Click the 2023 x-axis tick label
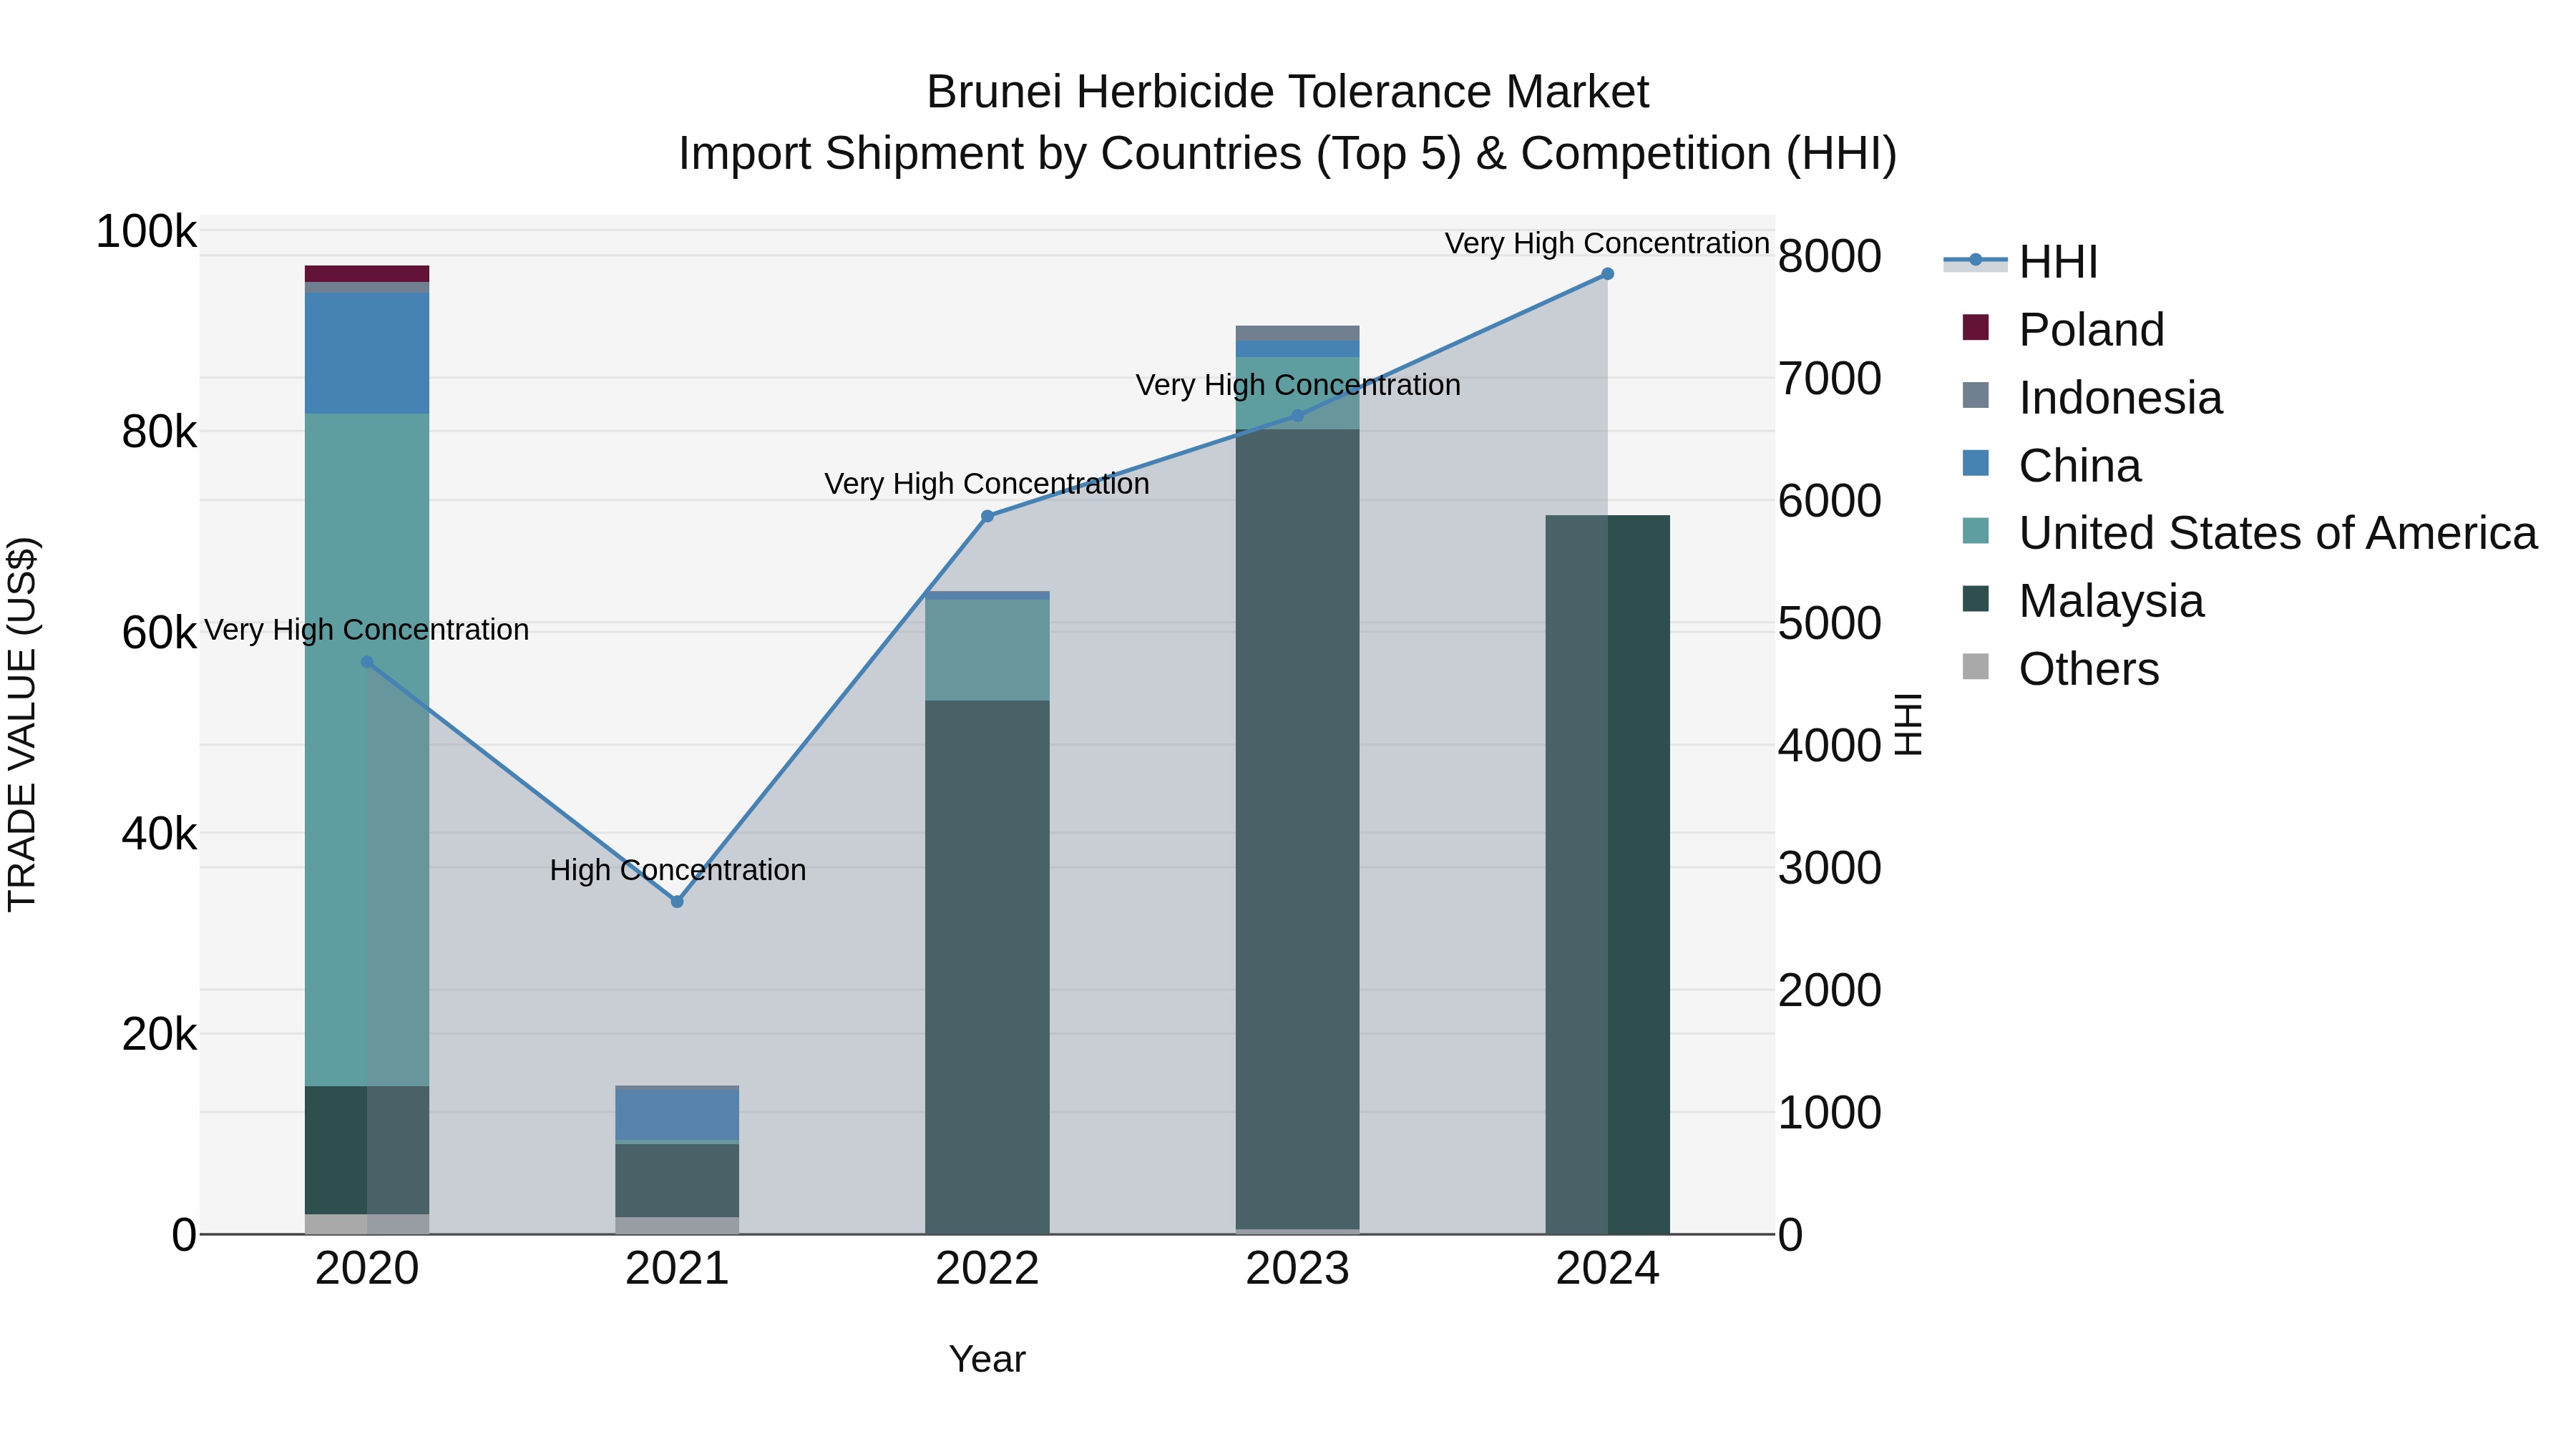This screenshot has width=2576, height=1449. (x=1298, y=1269)
